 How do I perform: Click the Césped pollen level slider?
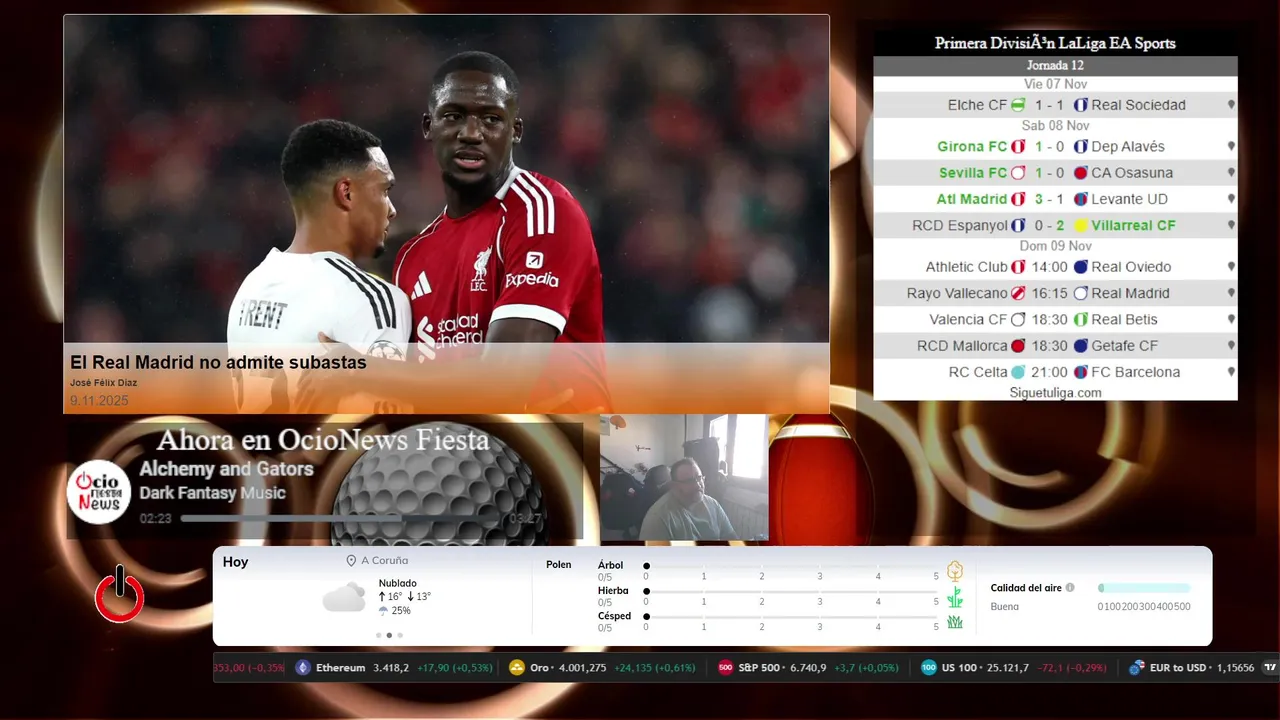click(792, 617)
